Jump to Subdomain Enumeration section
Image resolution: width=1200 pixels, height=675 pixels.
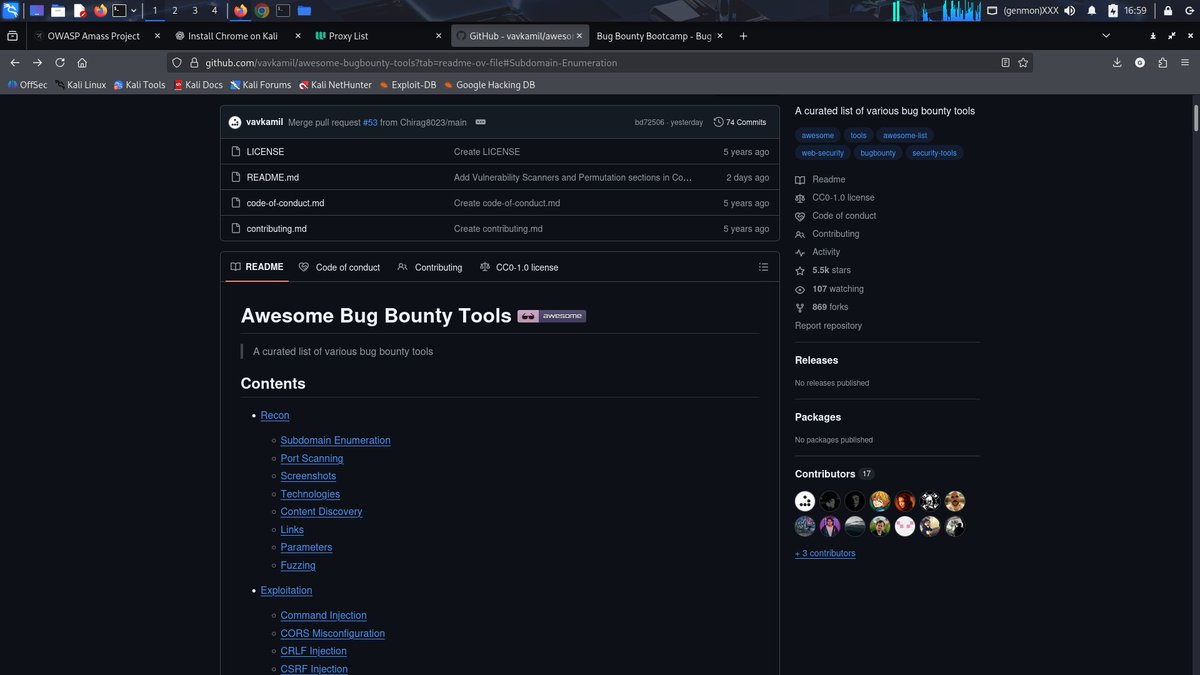tap(335, 440)
